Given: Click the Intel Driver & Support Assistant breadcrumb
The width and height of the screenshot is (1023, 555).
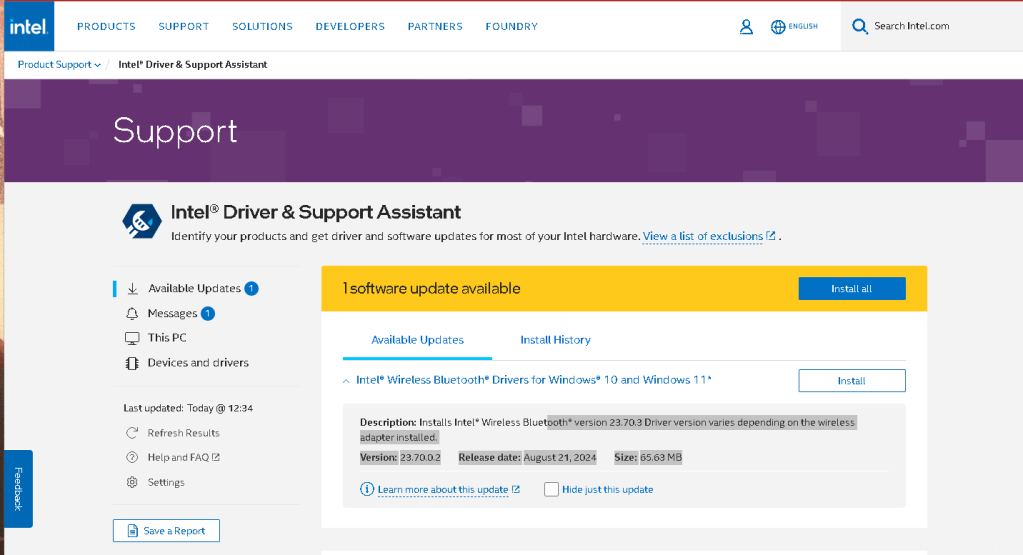Looking at the screenshot, I should point(192,65).
